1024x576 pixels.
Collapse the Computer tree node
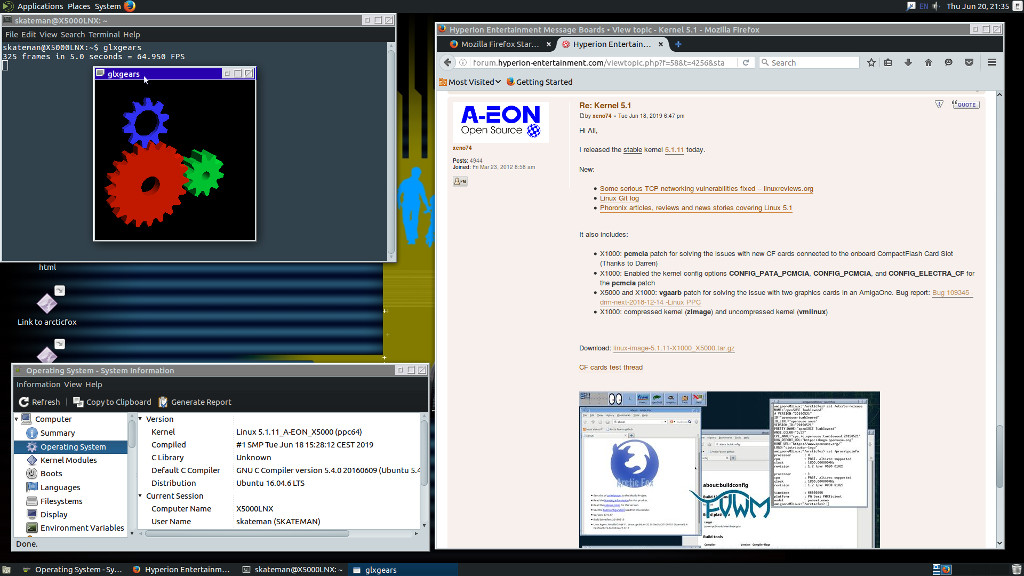[x=17, y=419]
